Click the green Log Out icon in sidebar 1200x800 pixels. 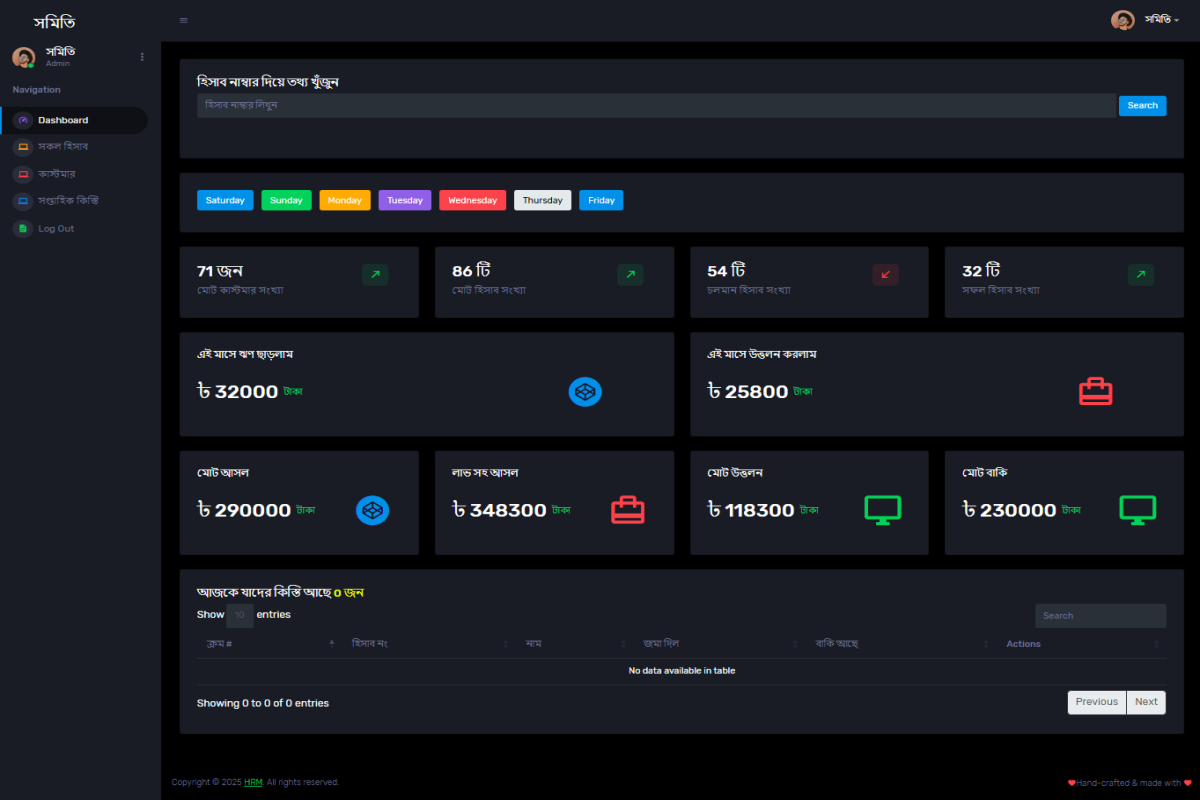tap(21, 228)
